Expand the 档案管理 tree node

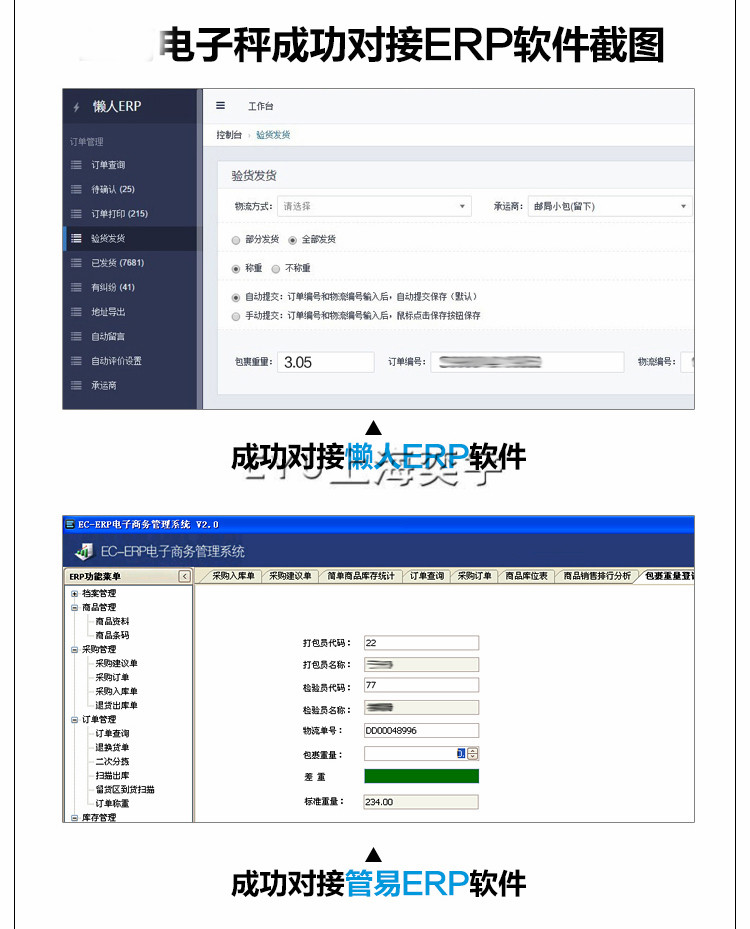[75, 594]
